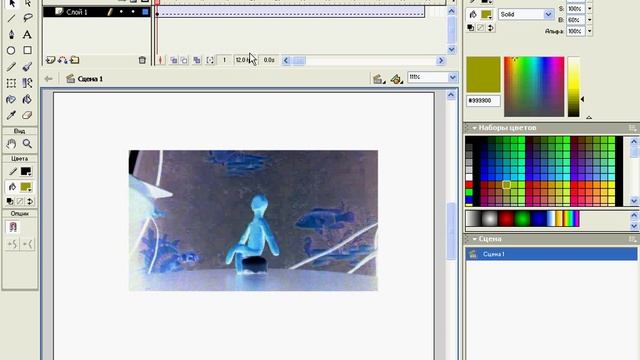Click the hex color #999900 field
640x360 pixels.
(483, 100)
